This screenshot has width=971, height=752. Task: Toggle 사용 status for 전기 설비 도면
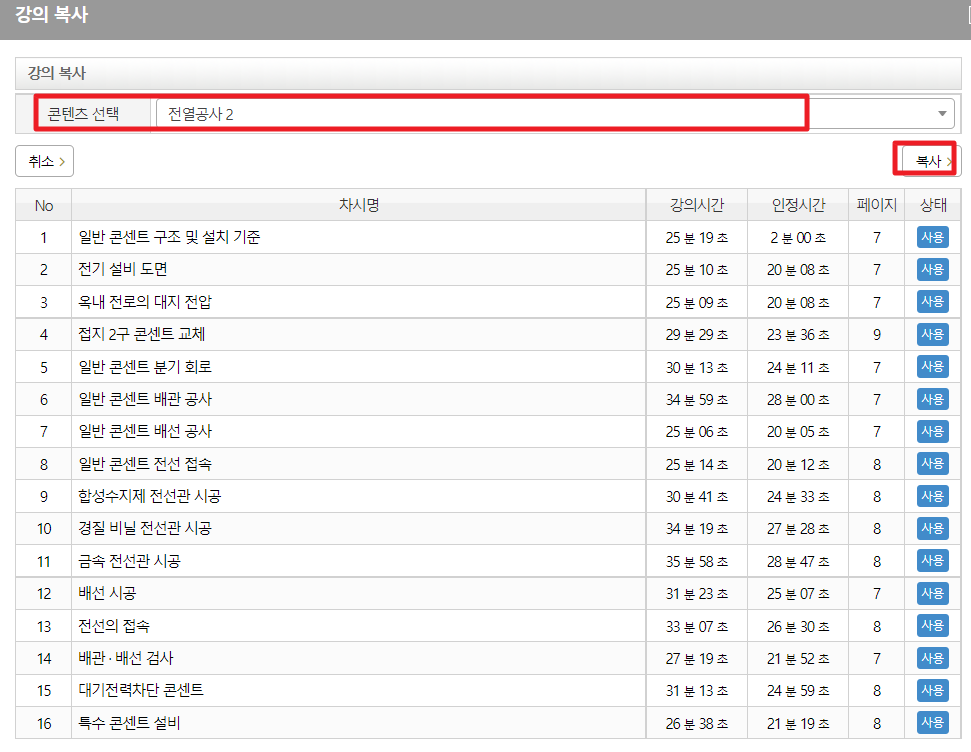pos(932,270)
